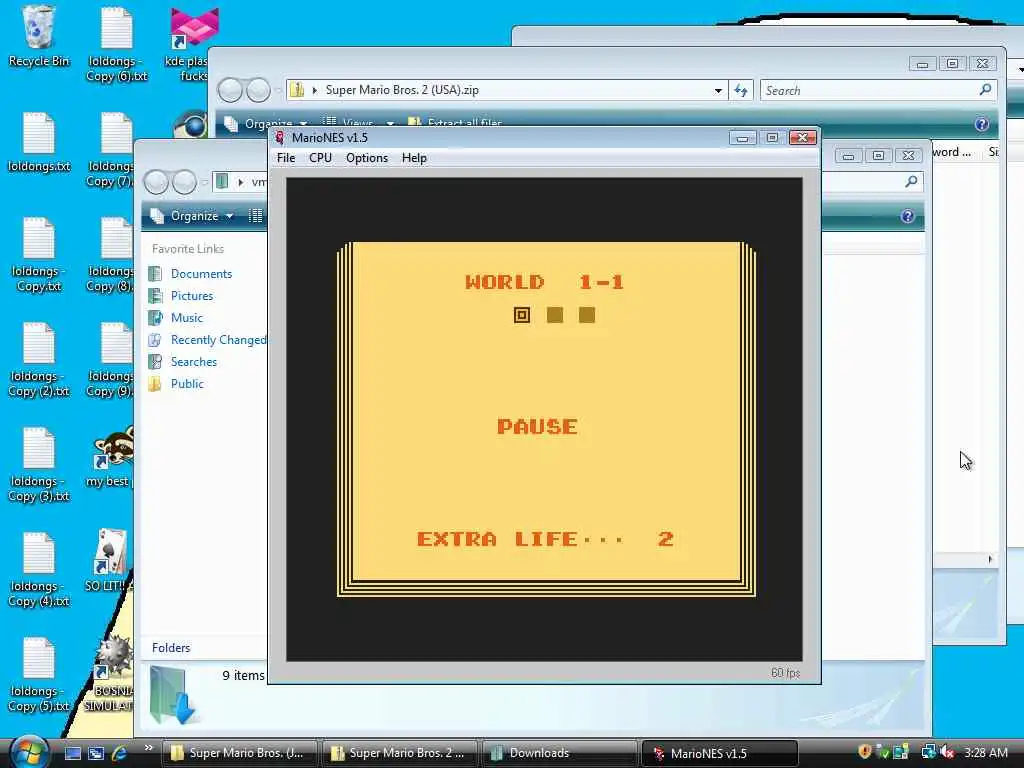Click the MarioNES game screen
This screenshot has width=1024, height=768.
[x=544, y=419]
